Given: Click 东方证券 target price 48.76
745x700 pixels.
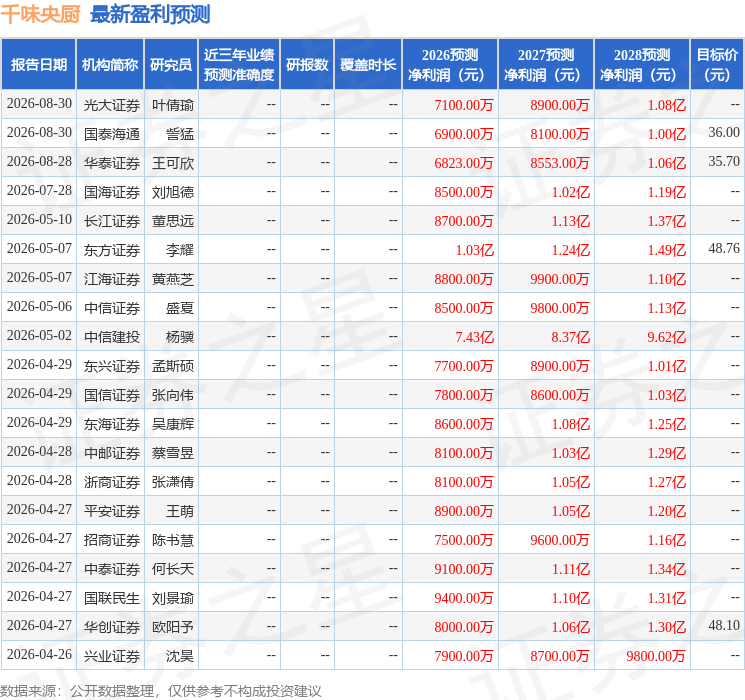Looking at the screenshot, I should pyautogui.click(x=724, y=249).
